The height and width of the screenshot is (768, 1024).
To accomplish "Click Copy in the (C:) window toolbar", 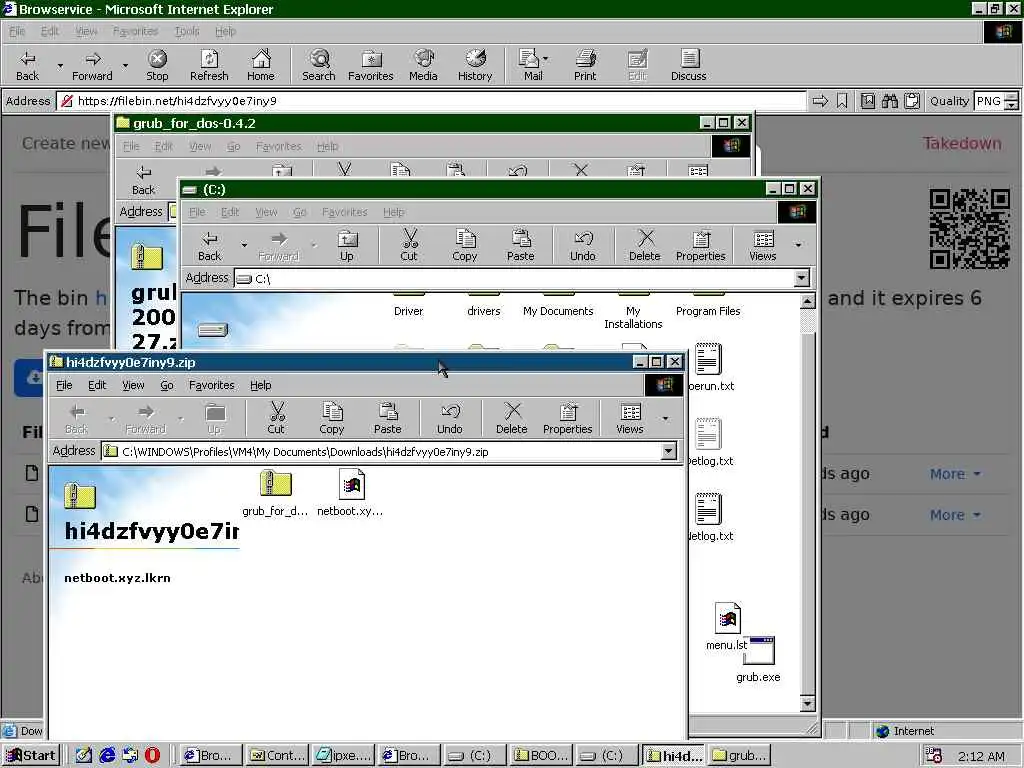I will tap(464, 246).
